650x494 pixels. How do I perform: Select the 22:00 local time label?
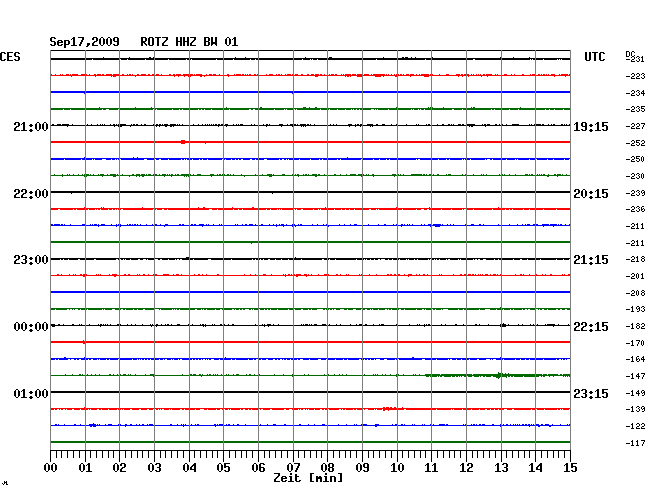(x=31, y=194)
